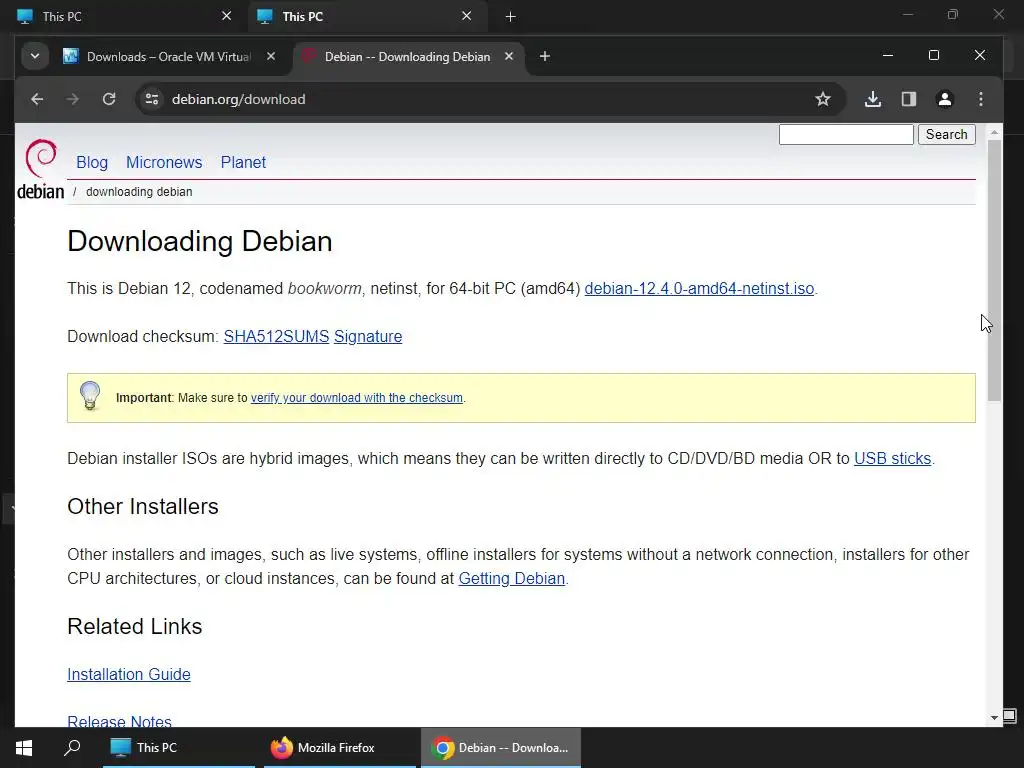This screenshot has height=768, width=1024.
Task: Open the Blog link
Action: [x=92, y=162]
